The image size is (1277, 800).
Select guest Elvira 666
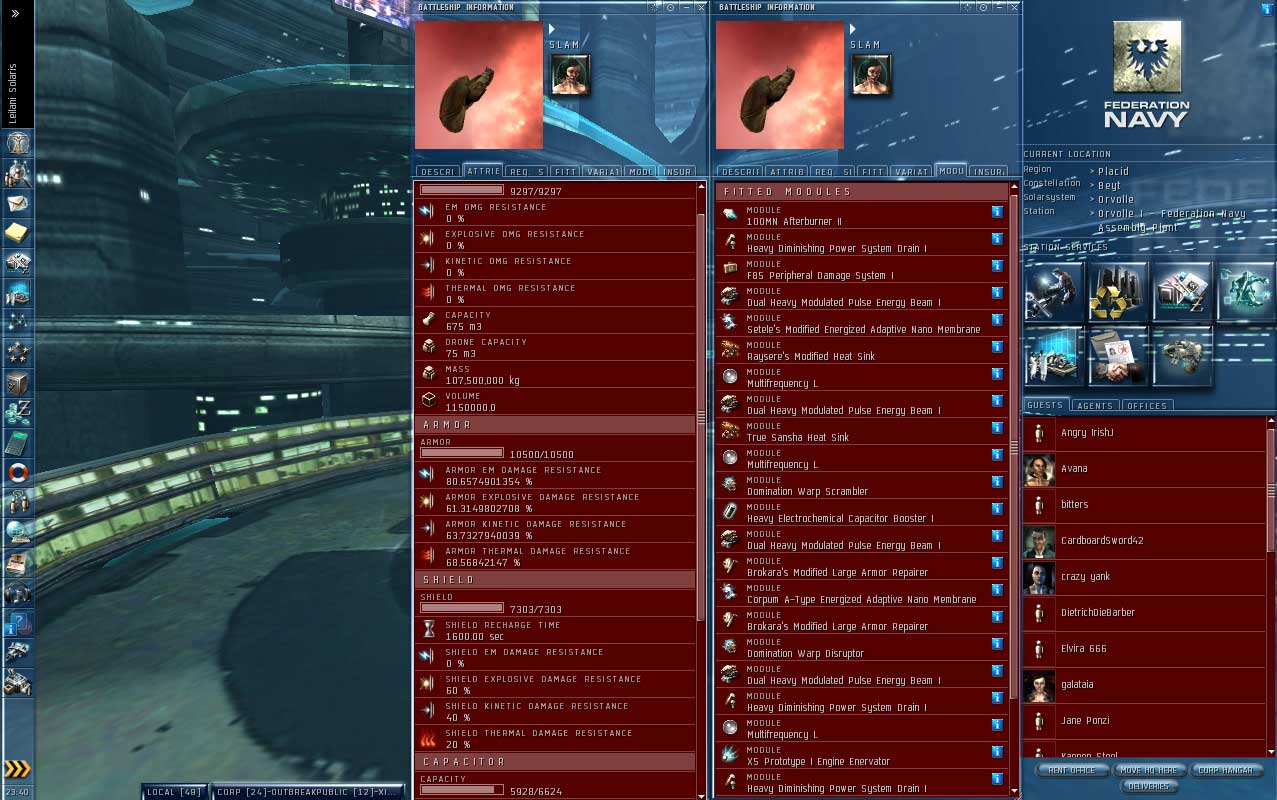1145,649
